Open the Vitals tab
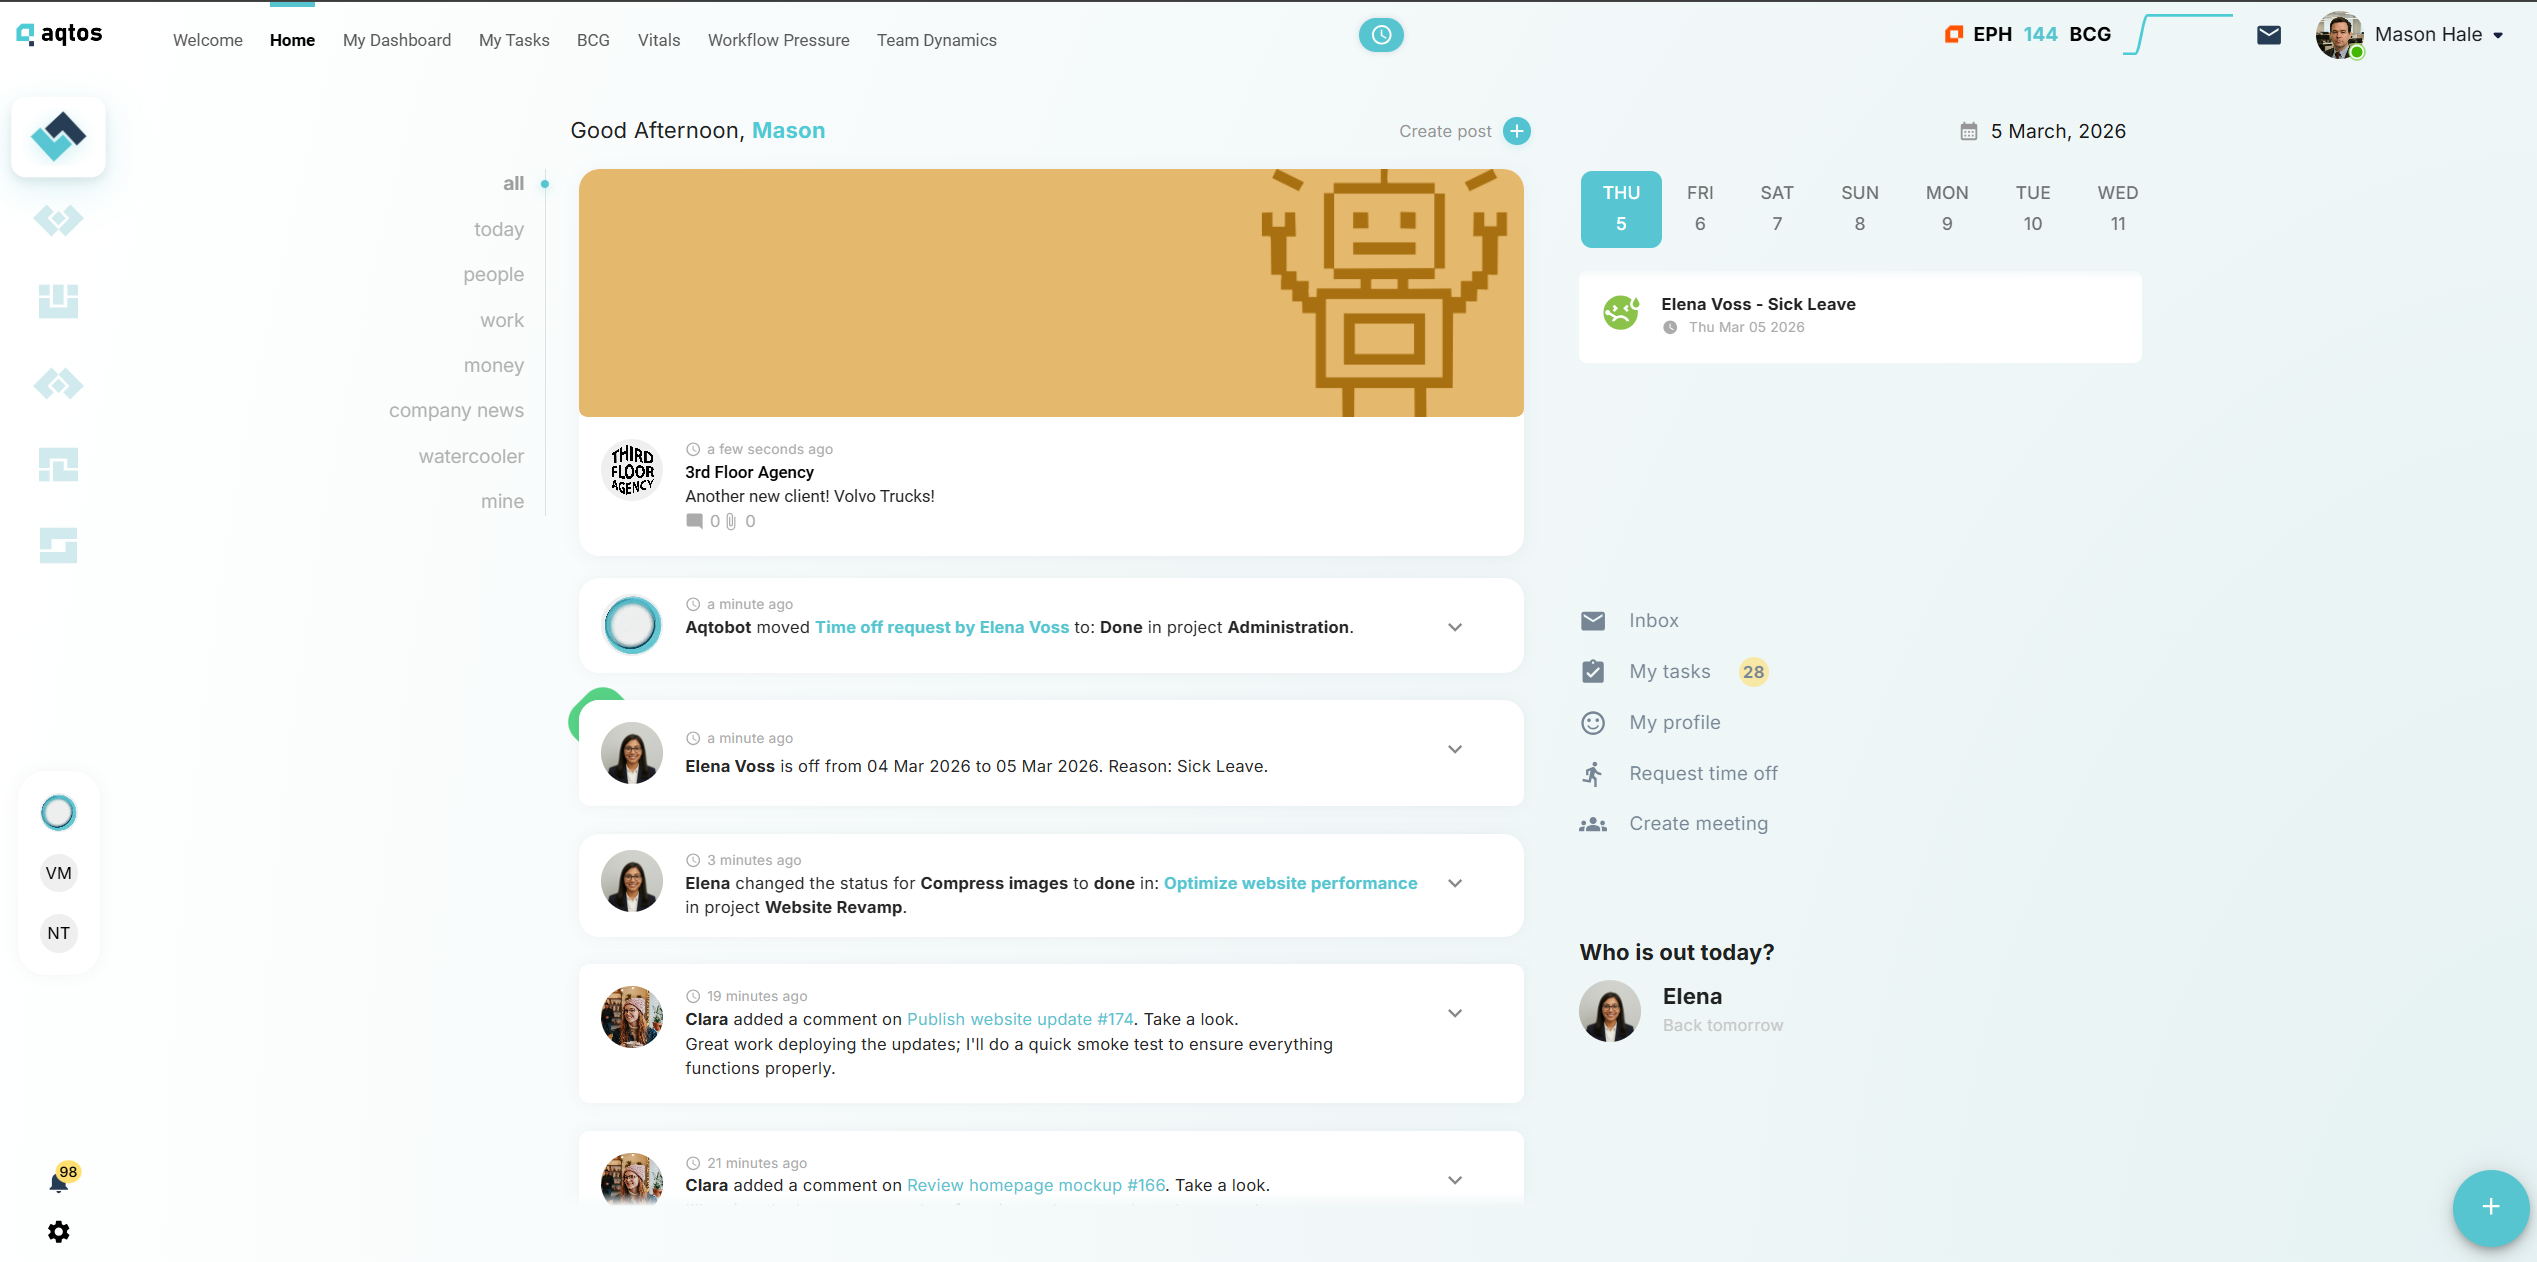Viewport: 2537px width, 1262px height. pos(659,40)
